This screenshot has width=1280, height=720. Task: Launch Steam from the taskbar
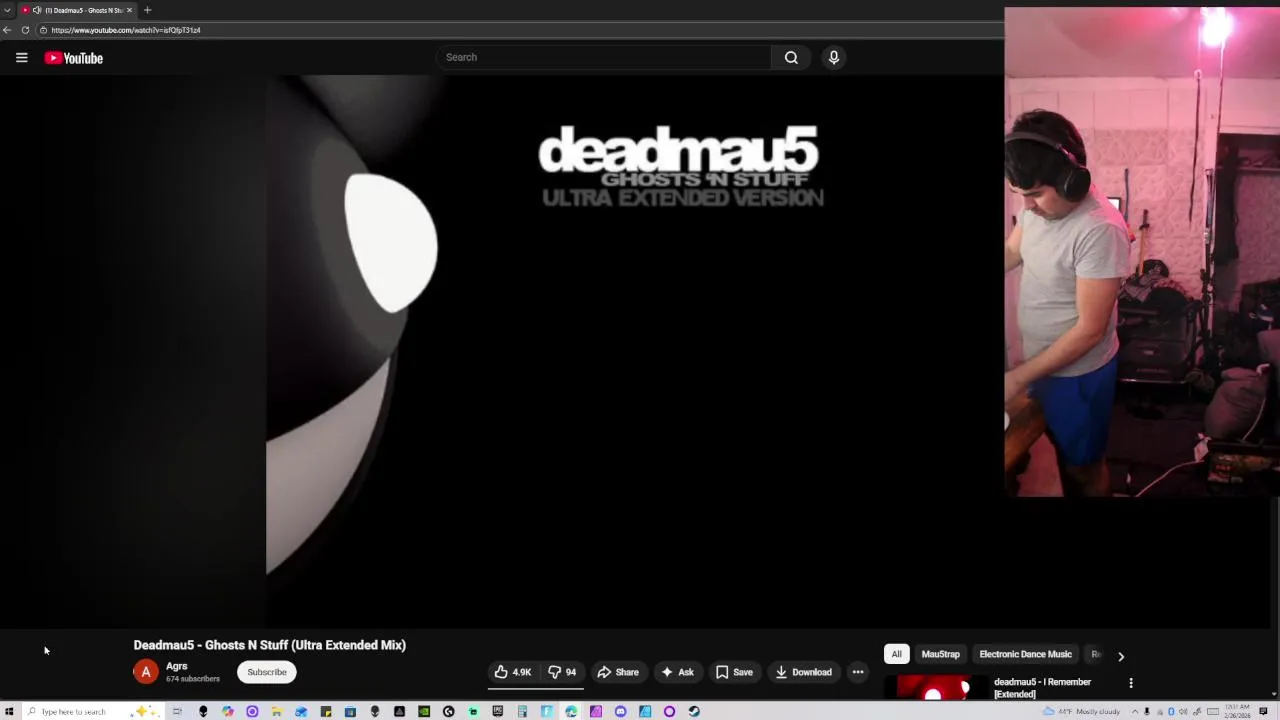pos(694,711)
